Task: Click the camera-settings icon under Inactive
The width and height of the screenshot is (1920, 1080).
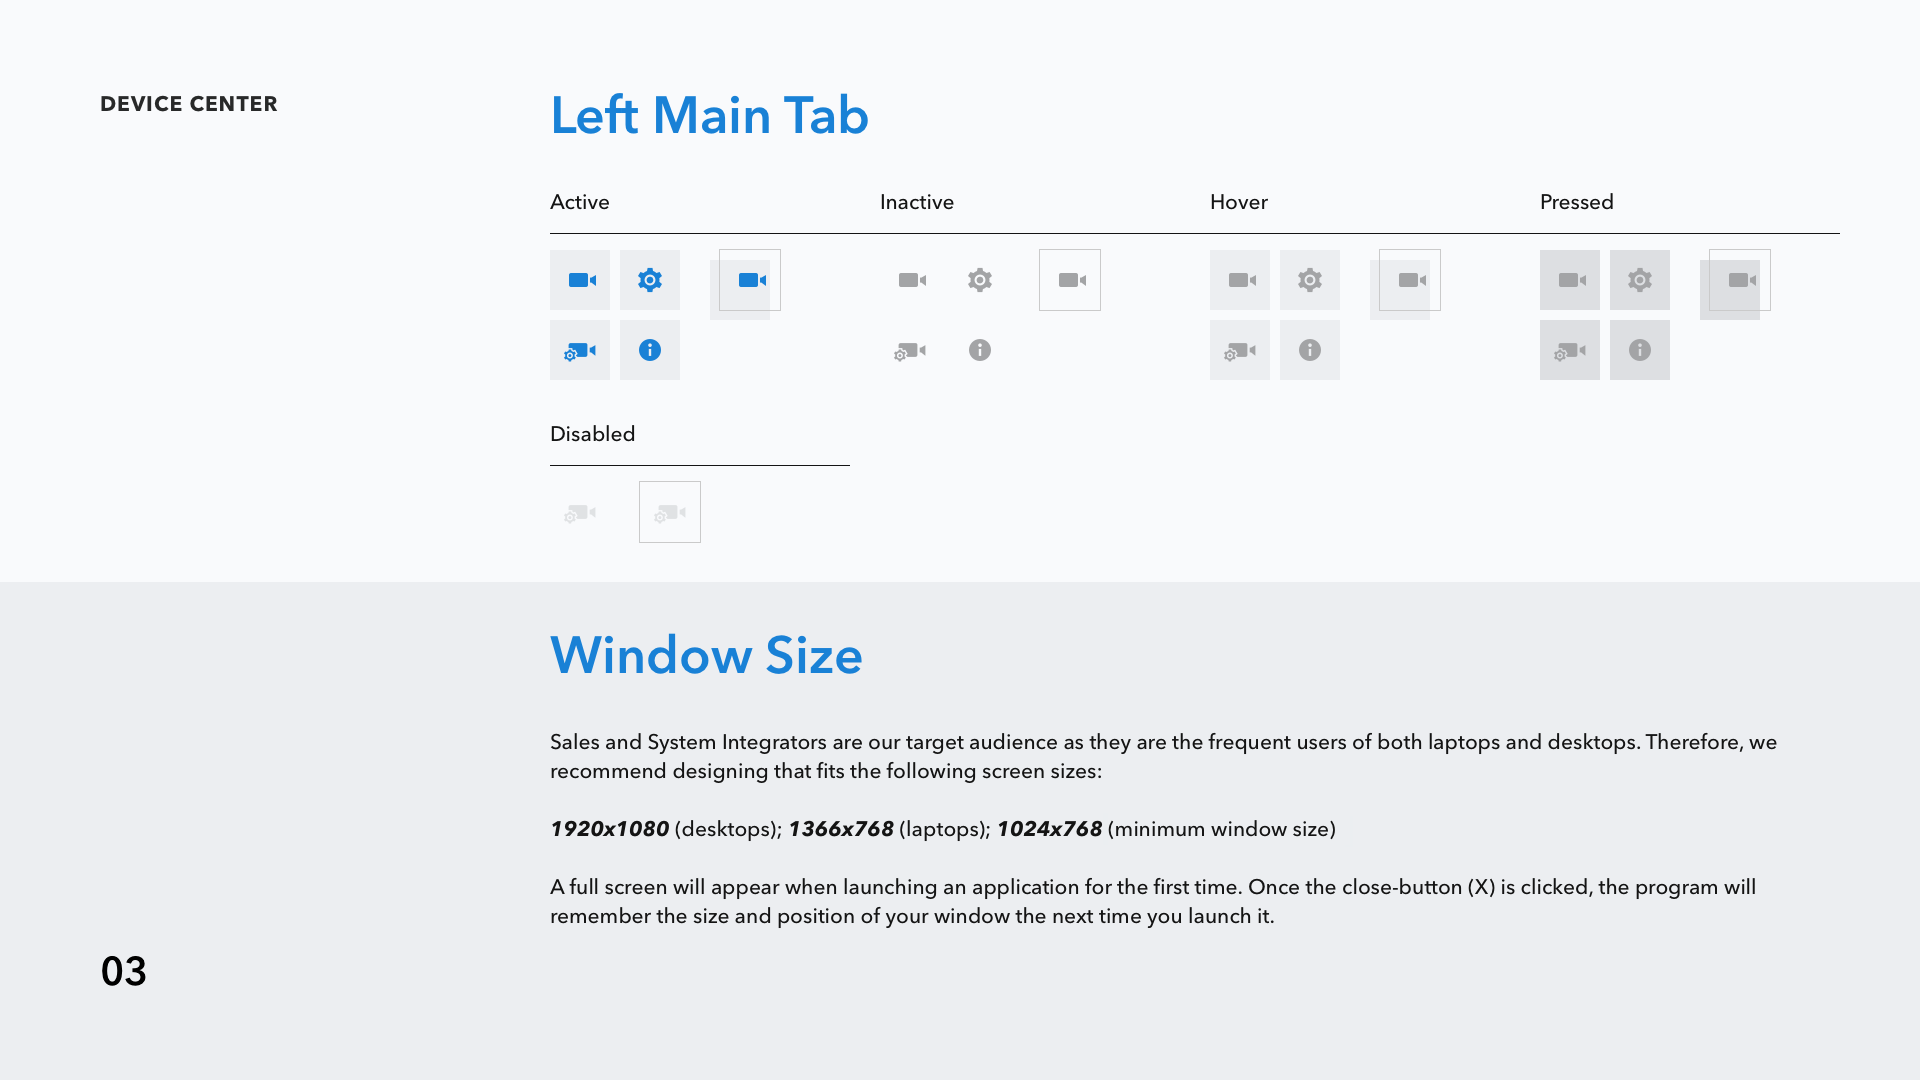Action: pyautogui.click(x=910, y=351)
